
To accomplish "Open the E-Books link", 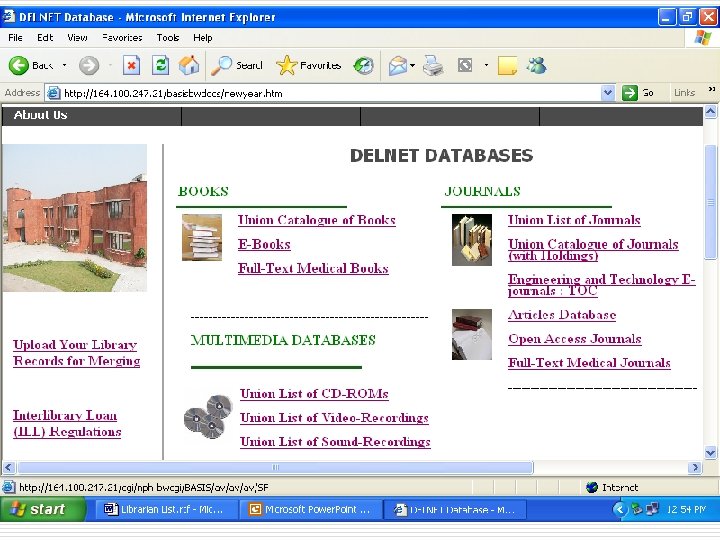I will 264,244.
